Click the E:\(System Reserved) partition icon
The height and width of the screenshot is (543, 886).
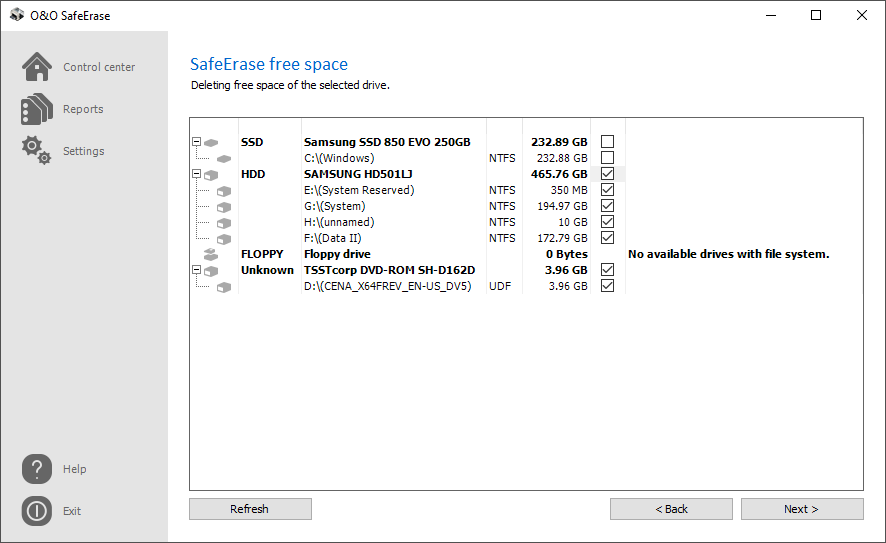point(224,191)
